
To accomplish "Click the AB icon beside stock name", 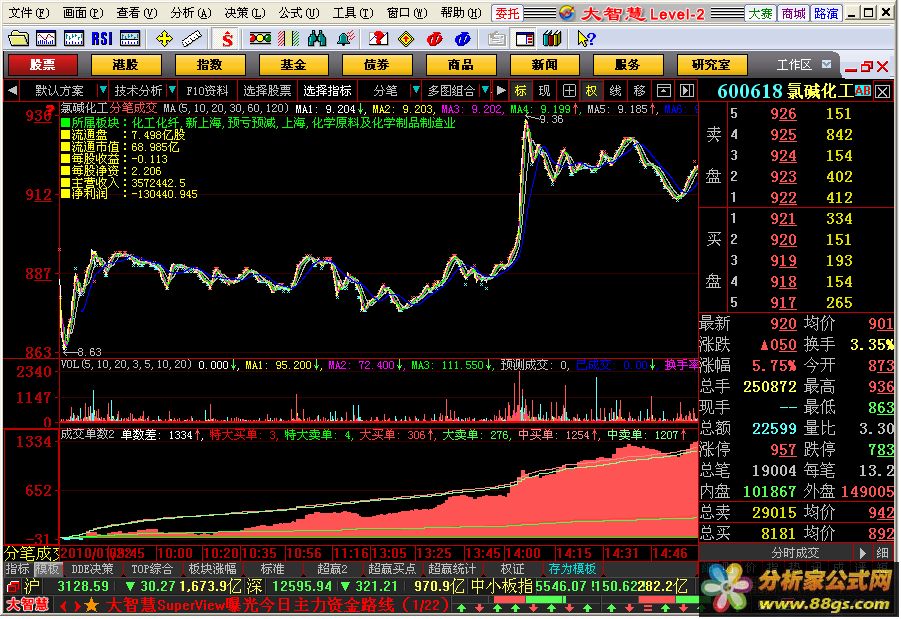I will coord(863,90).
